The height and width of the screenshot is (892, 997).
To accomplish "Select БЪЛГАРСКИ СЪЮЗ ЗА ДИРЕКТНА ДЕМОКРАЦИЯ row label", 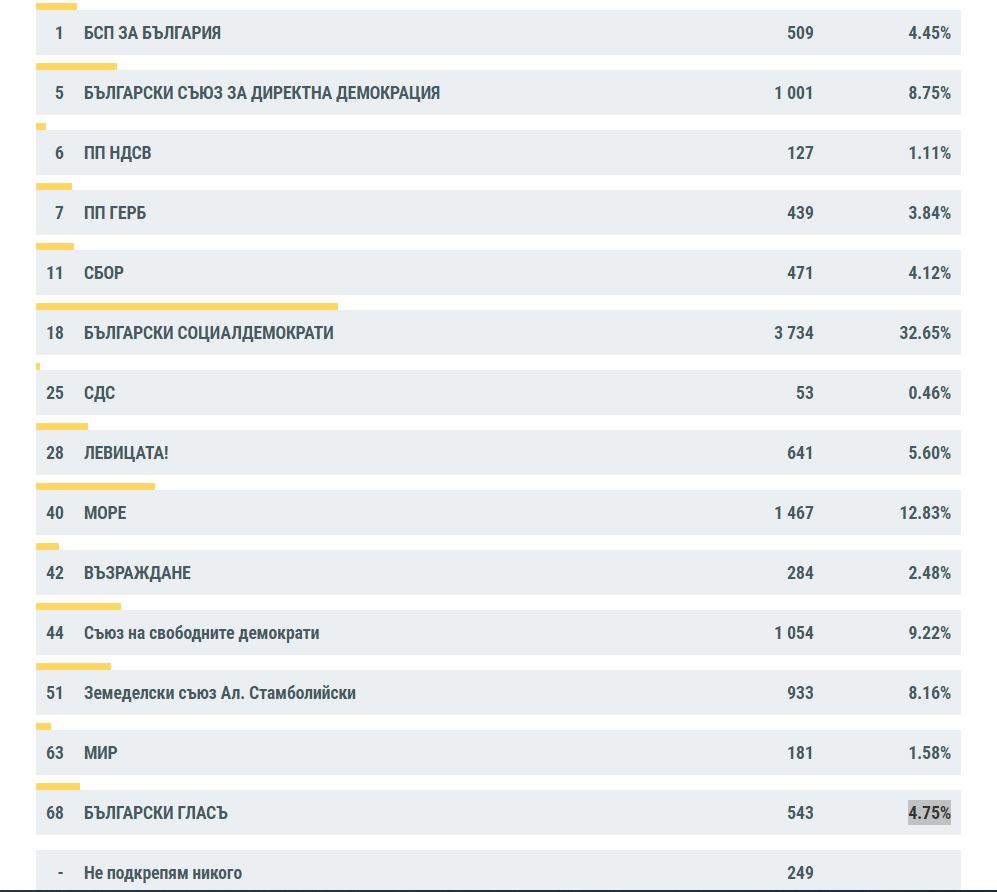I will (x=262, y=93).
